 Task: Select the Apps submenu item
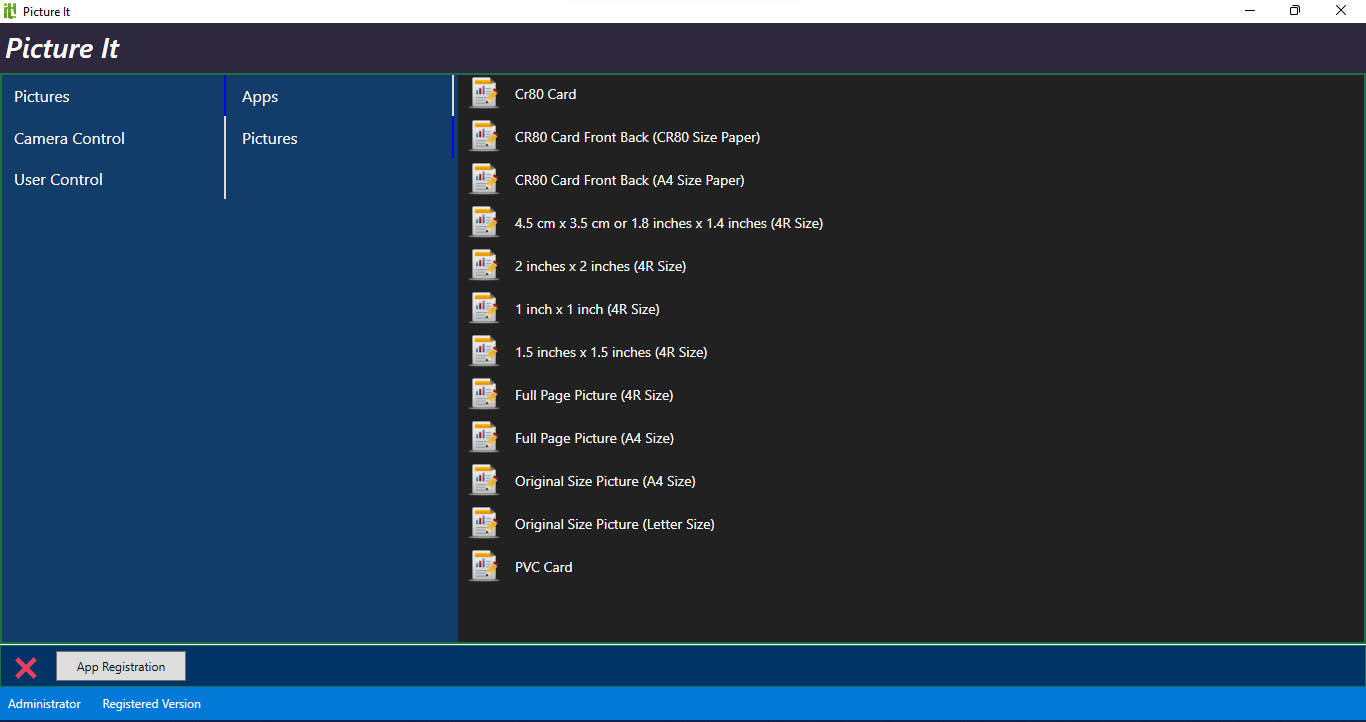260,97
